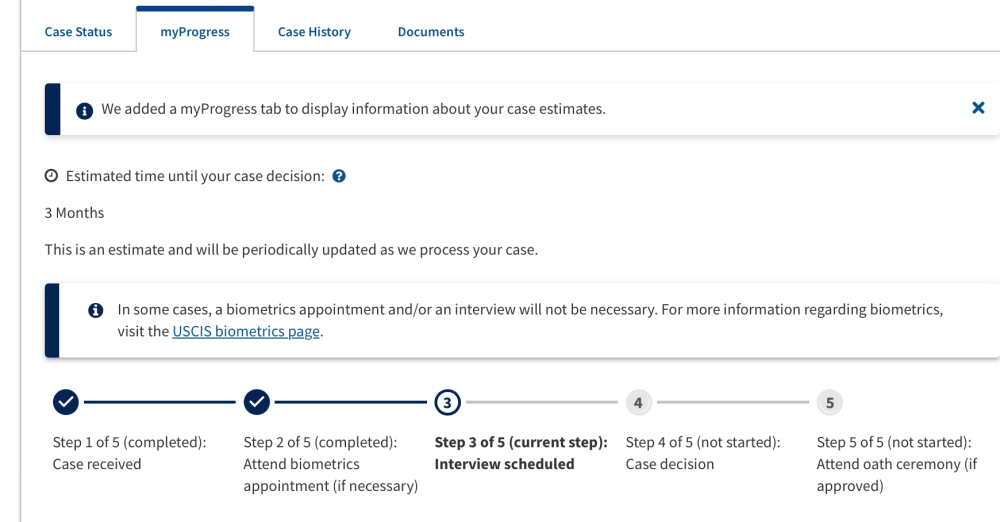Click the step 3 current circle

[x=447, y=403]
